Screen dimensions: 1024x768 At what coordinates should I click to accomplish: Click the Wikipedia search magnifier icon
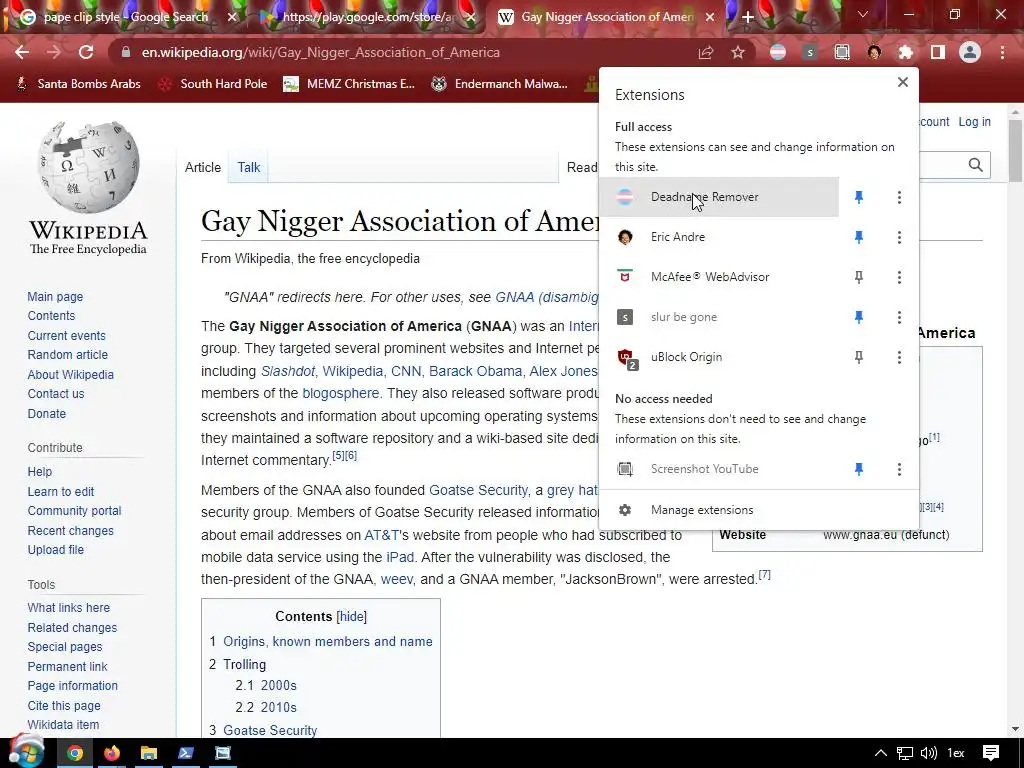(976, 165)
